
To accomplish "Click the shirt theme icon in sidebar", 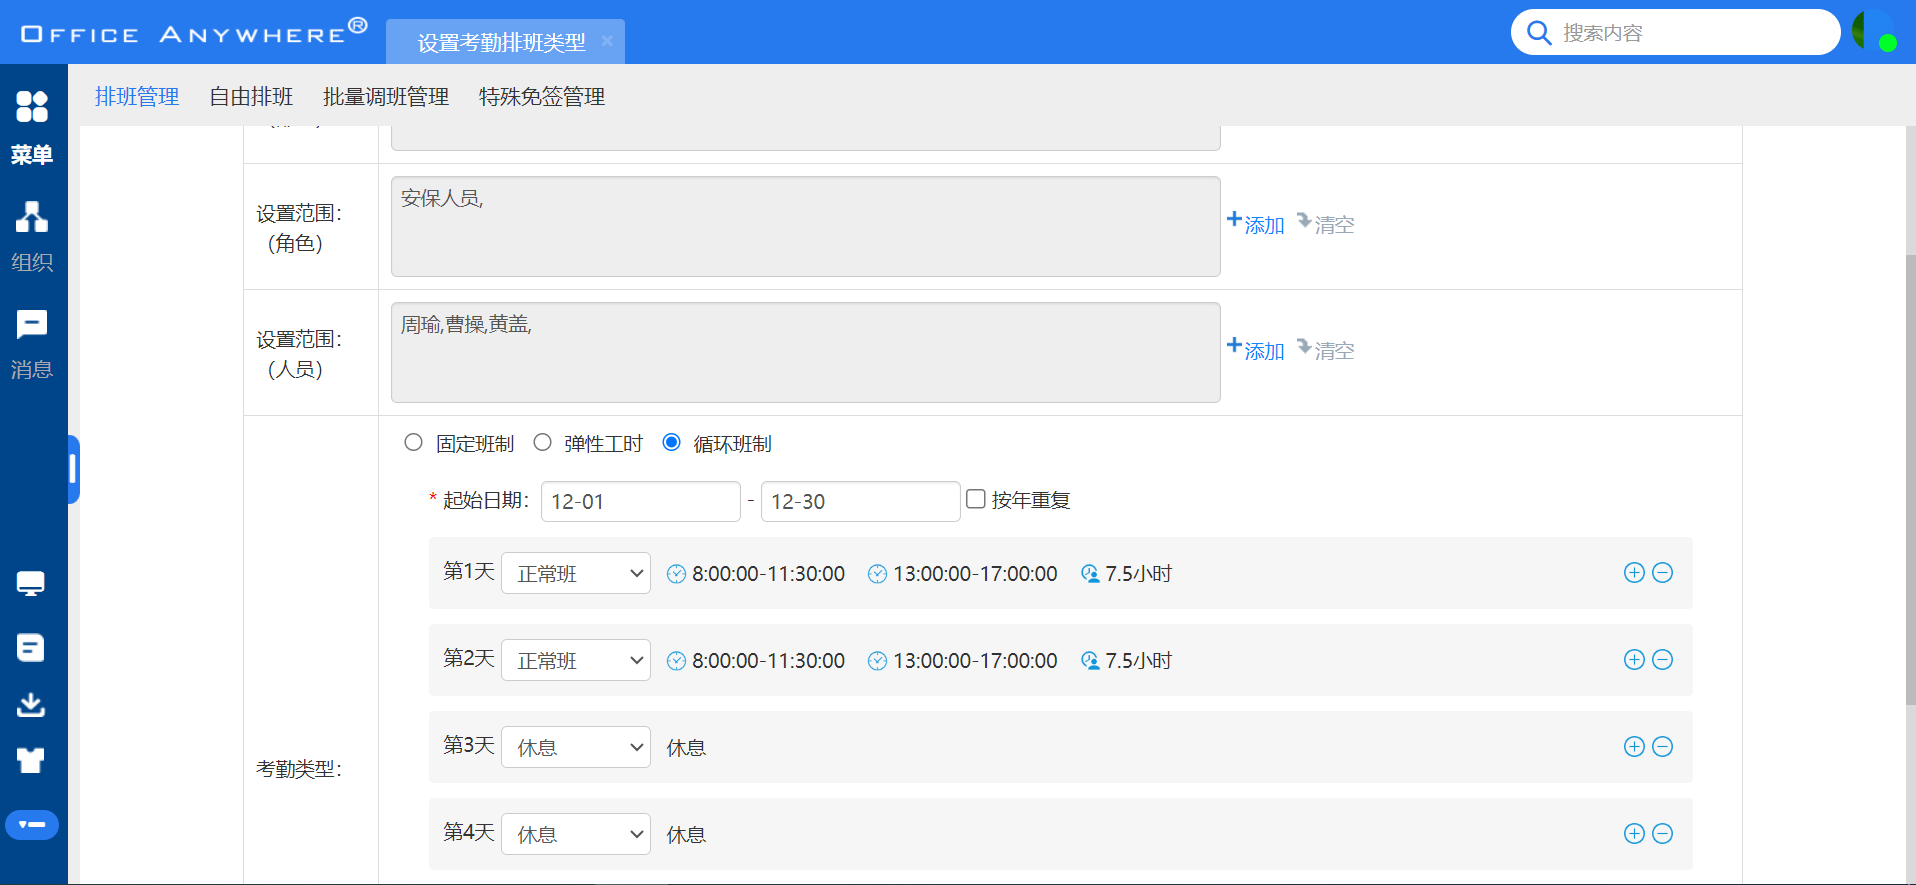I will click(x=31, y=761).
